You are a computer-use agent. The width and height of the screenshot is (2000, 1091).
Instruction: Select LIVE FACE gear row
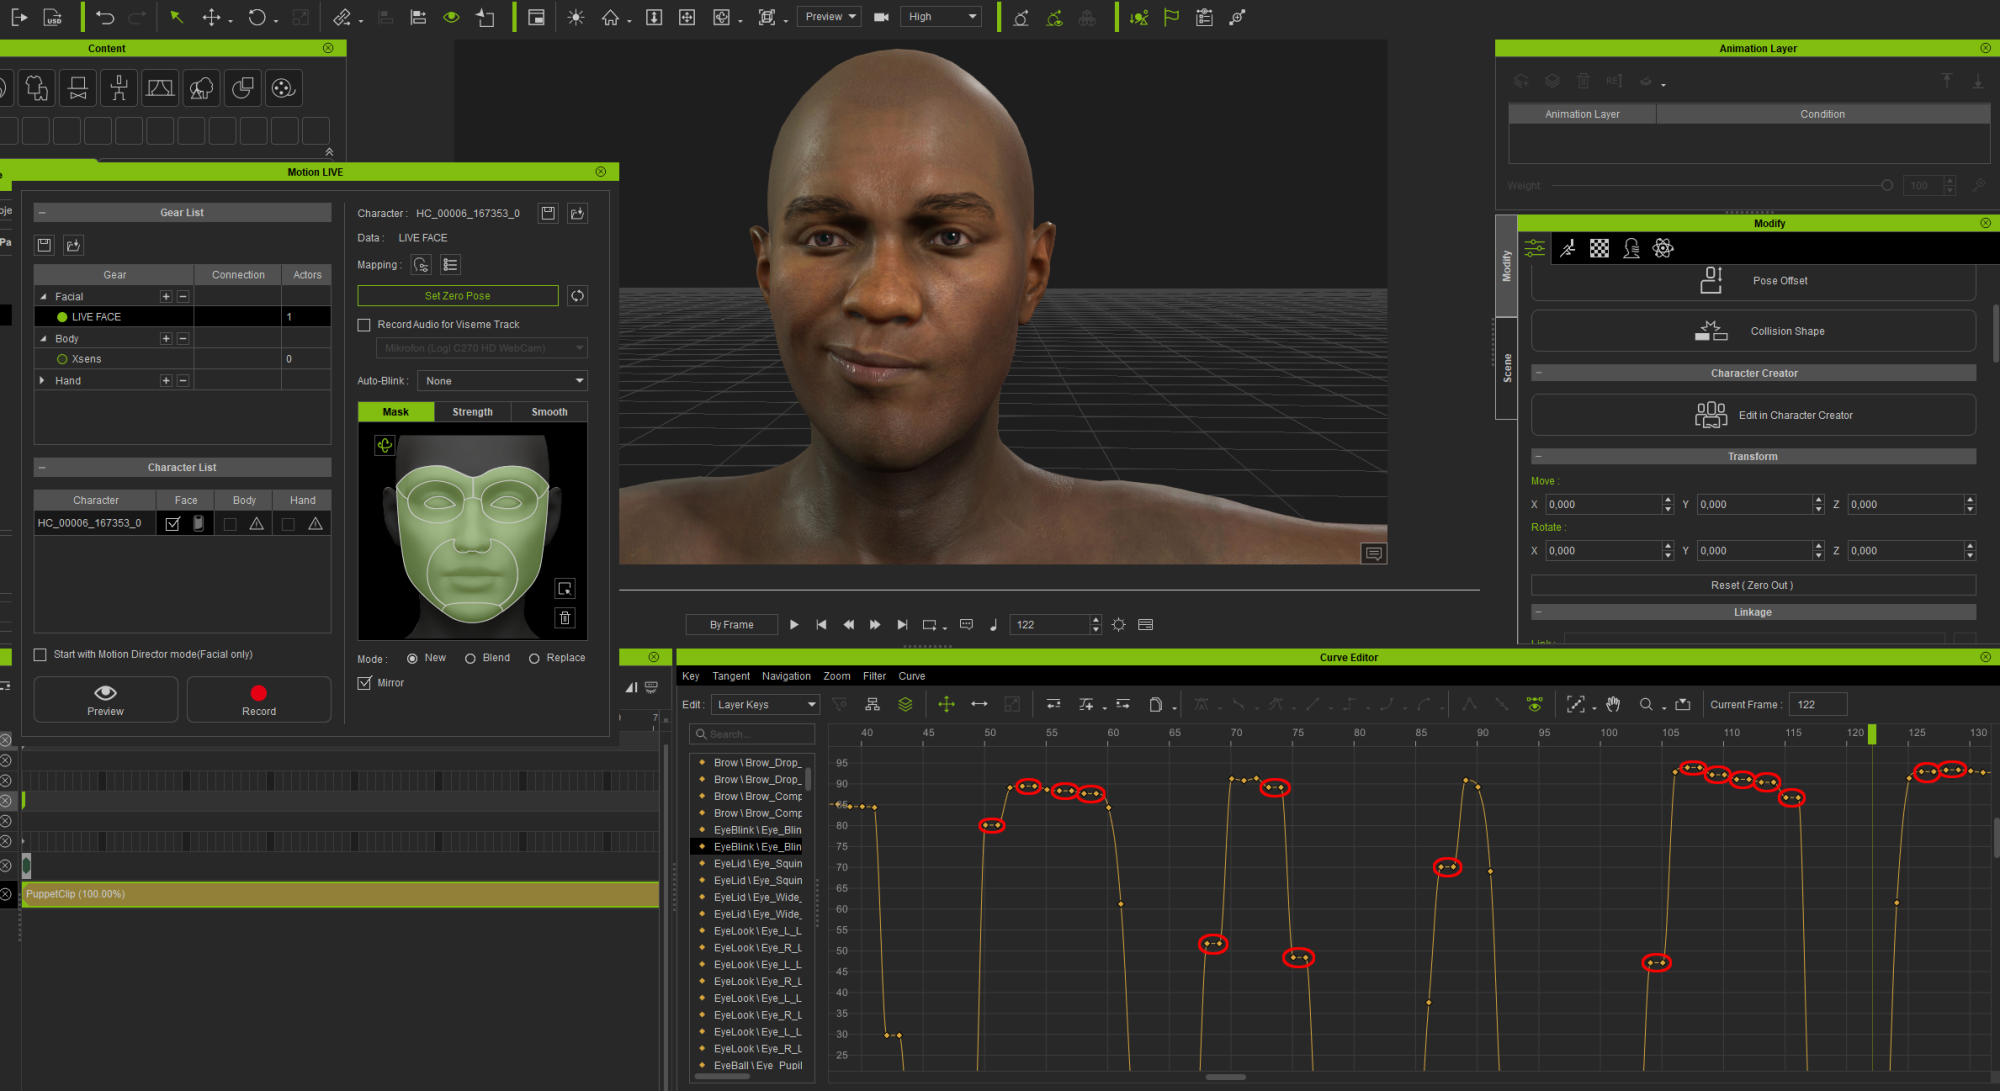coord(182,317)
